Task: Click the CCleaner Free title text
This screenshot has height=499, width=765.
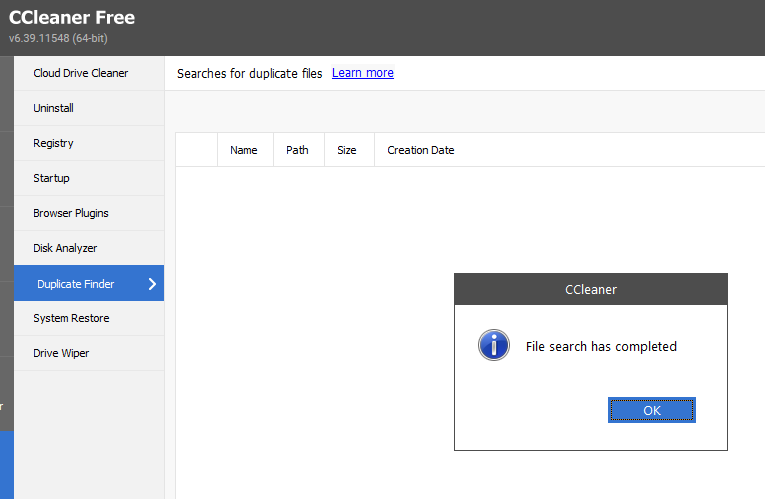Action: click(72, 18)
